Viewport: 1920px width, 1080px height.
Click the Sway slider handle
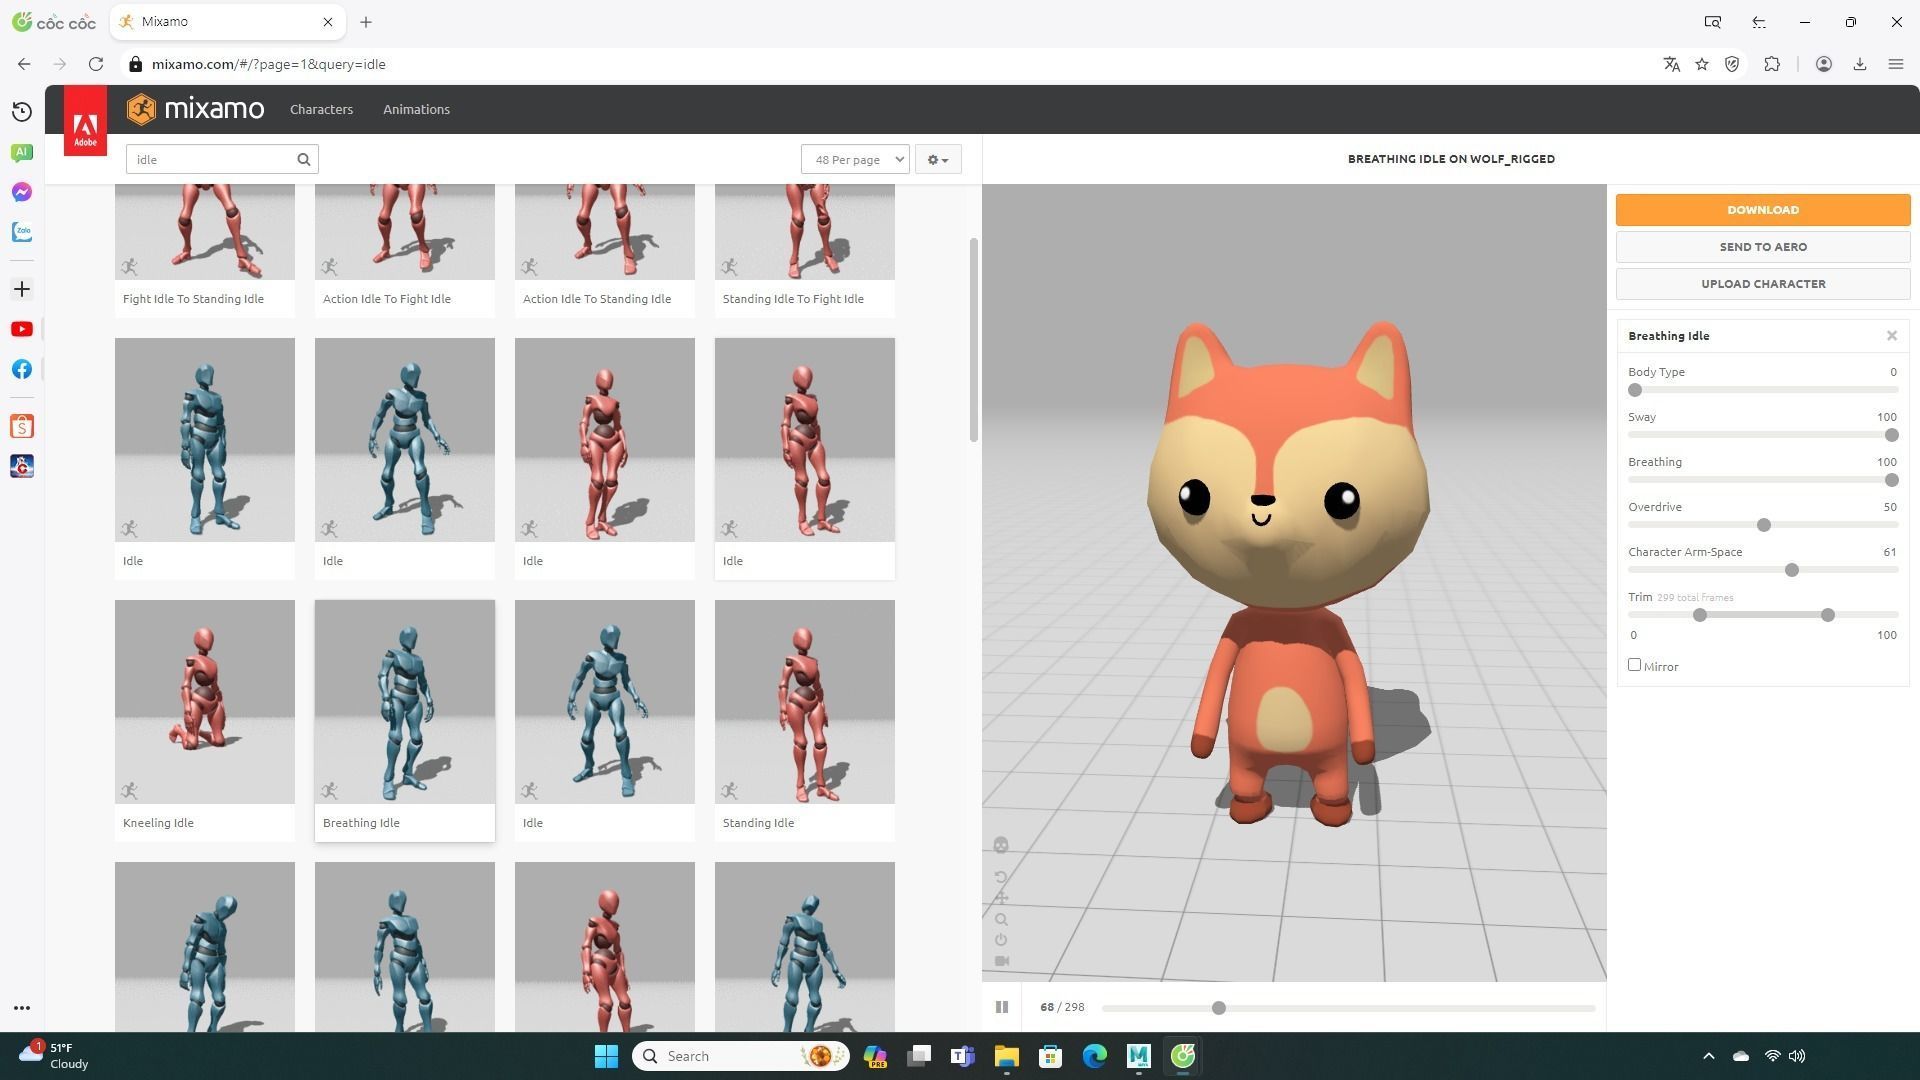coord(1891,435)
